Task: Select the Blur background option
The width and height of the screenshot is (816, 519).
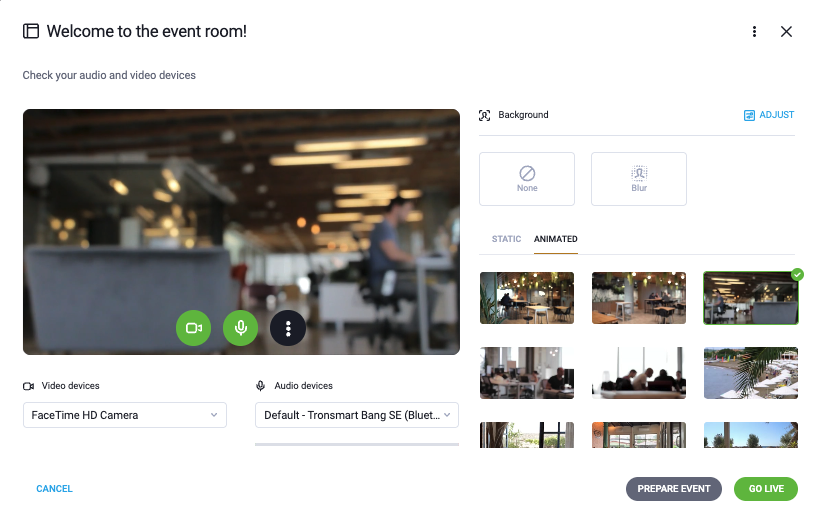Action: point(639,179)
